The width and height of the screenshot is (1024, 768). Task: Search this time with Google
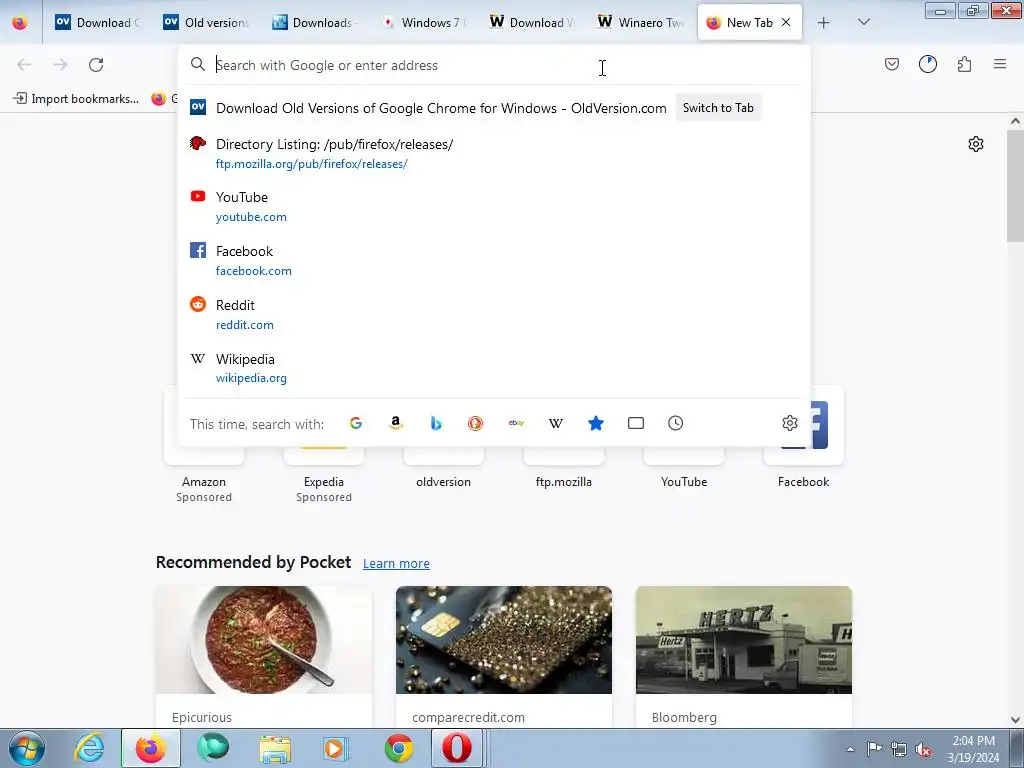click(x=356, y=423)
